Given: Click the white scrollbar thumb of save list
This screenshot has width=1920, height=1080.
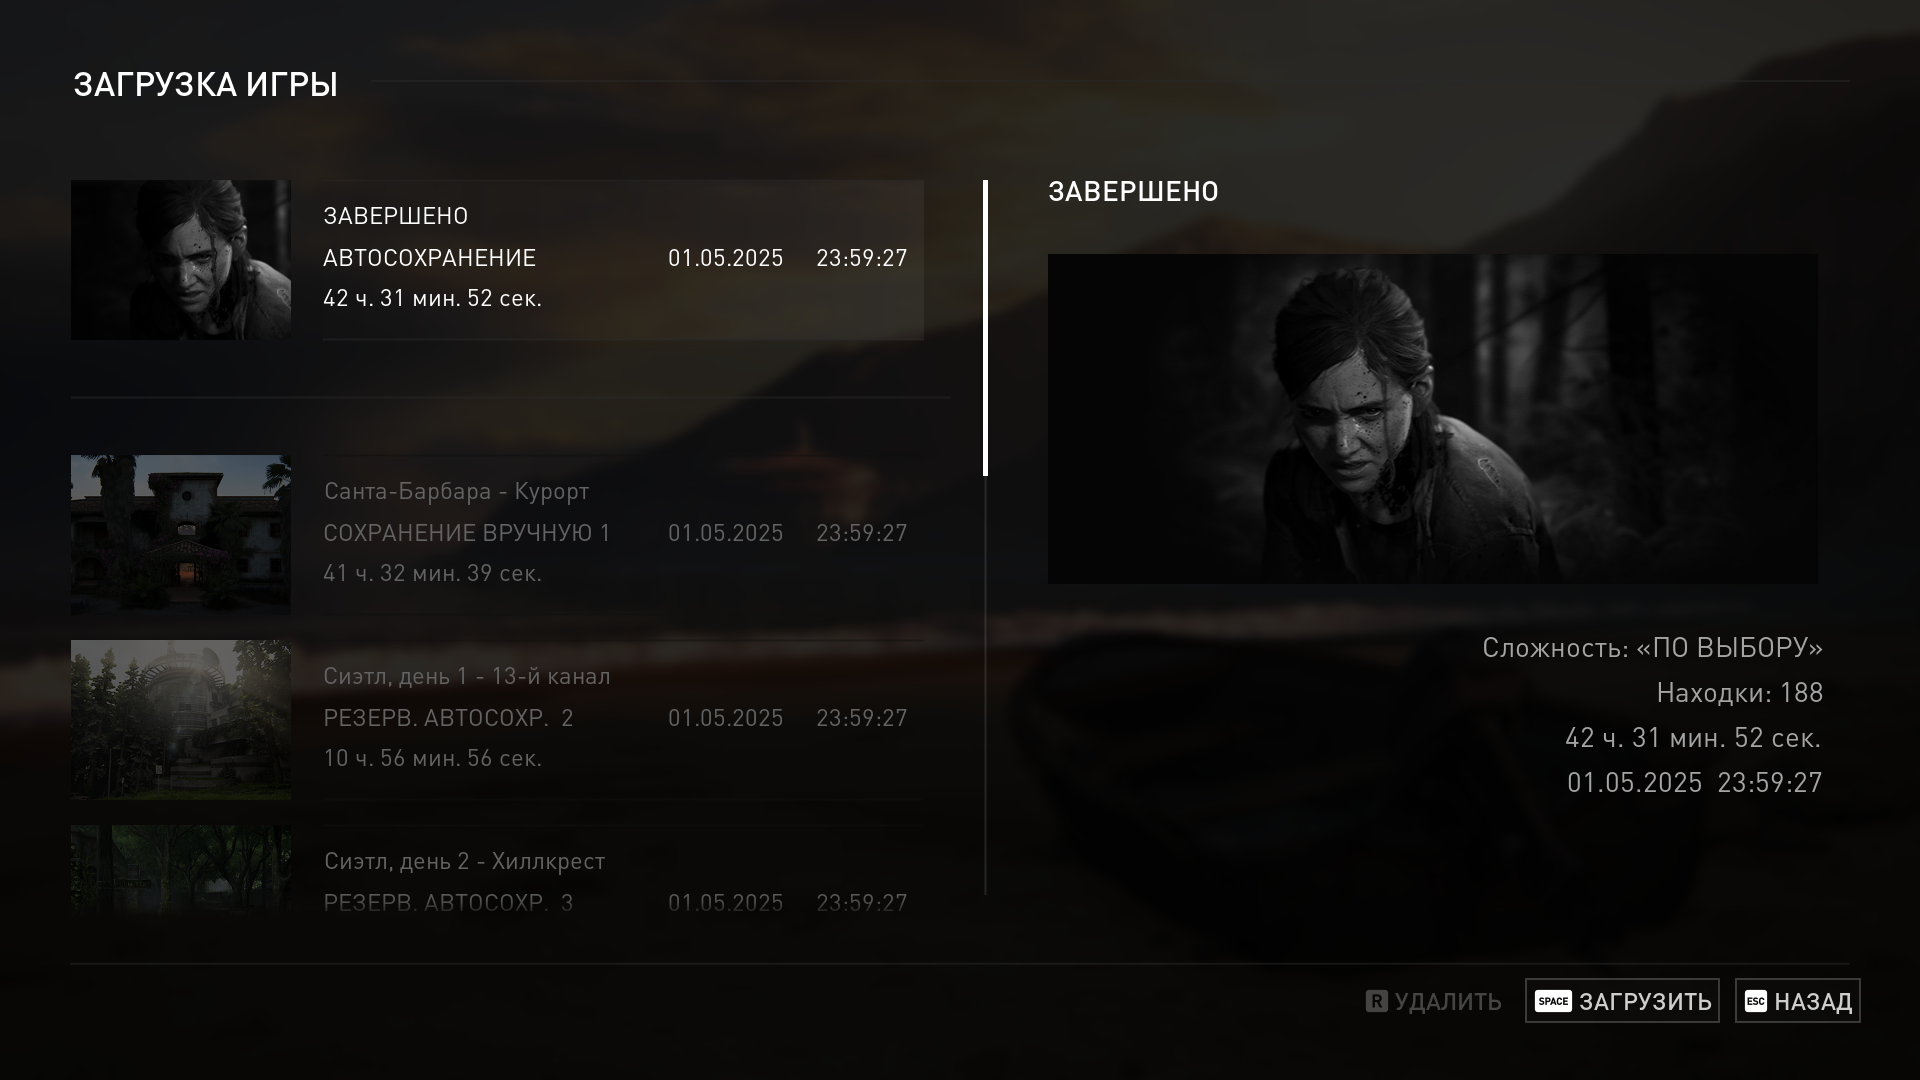Looking at the screenshot, I should [x=985, y=328].
